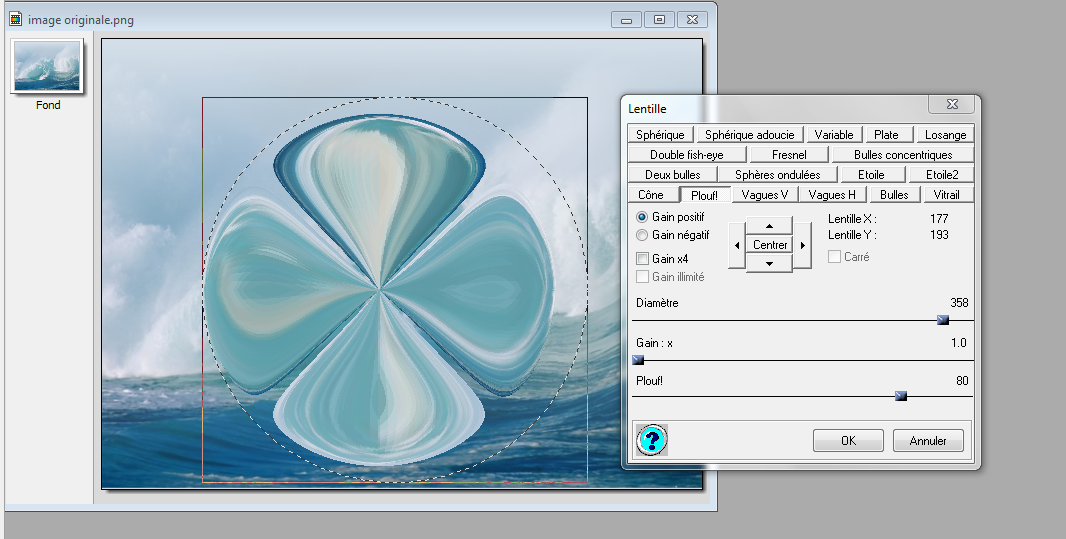Click the Annuler button
The height and width of the screenshot is (539, 1066).
[928, 440]
